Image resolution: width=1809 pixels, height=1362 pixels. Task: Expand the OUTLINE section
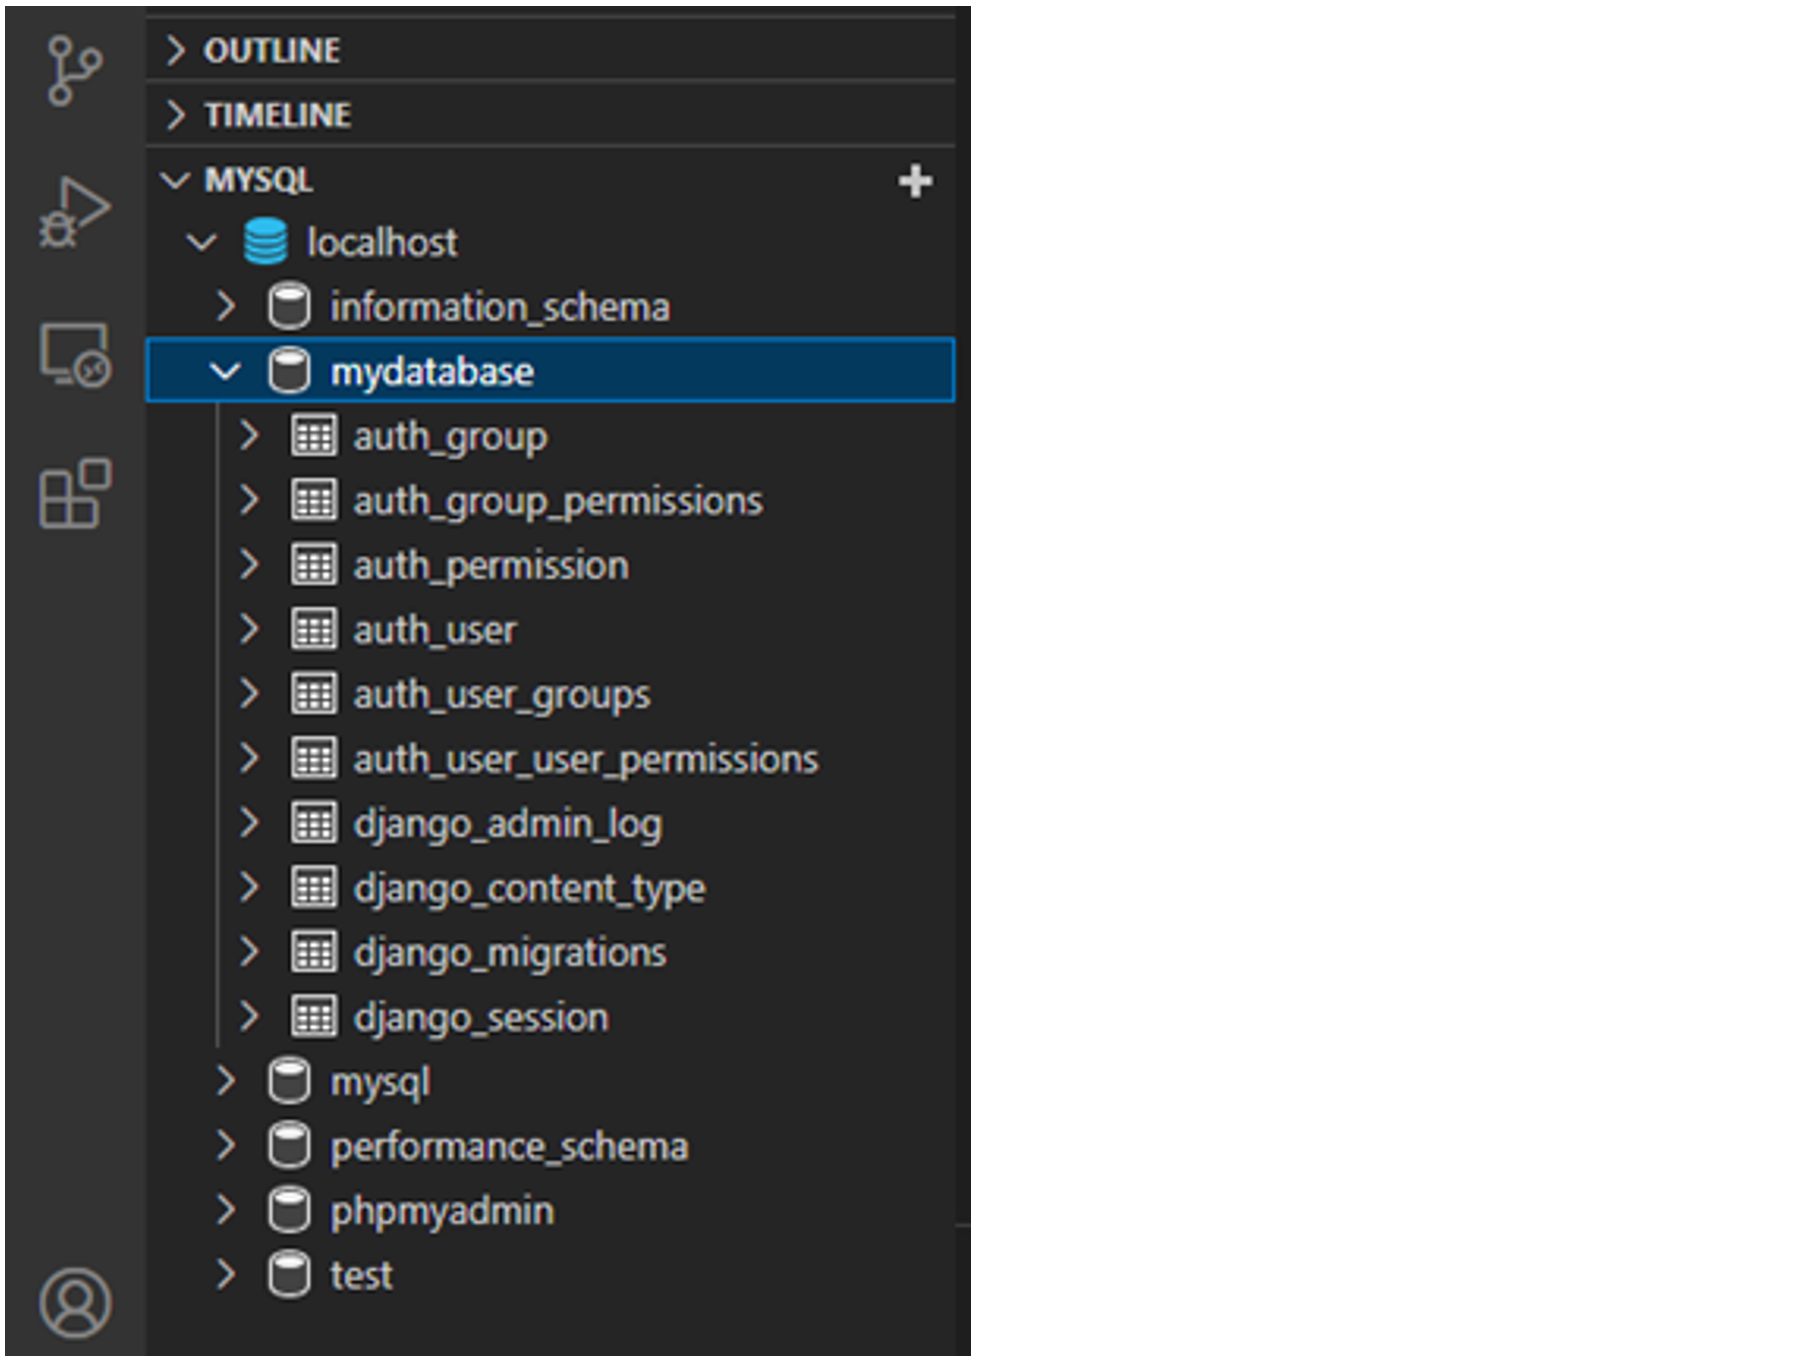(x=176, y=50)
